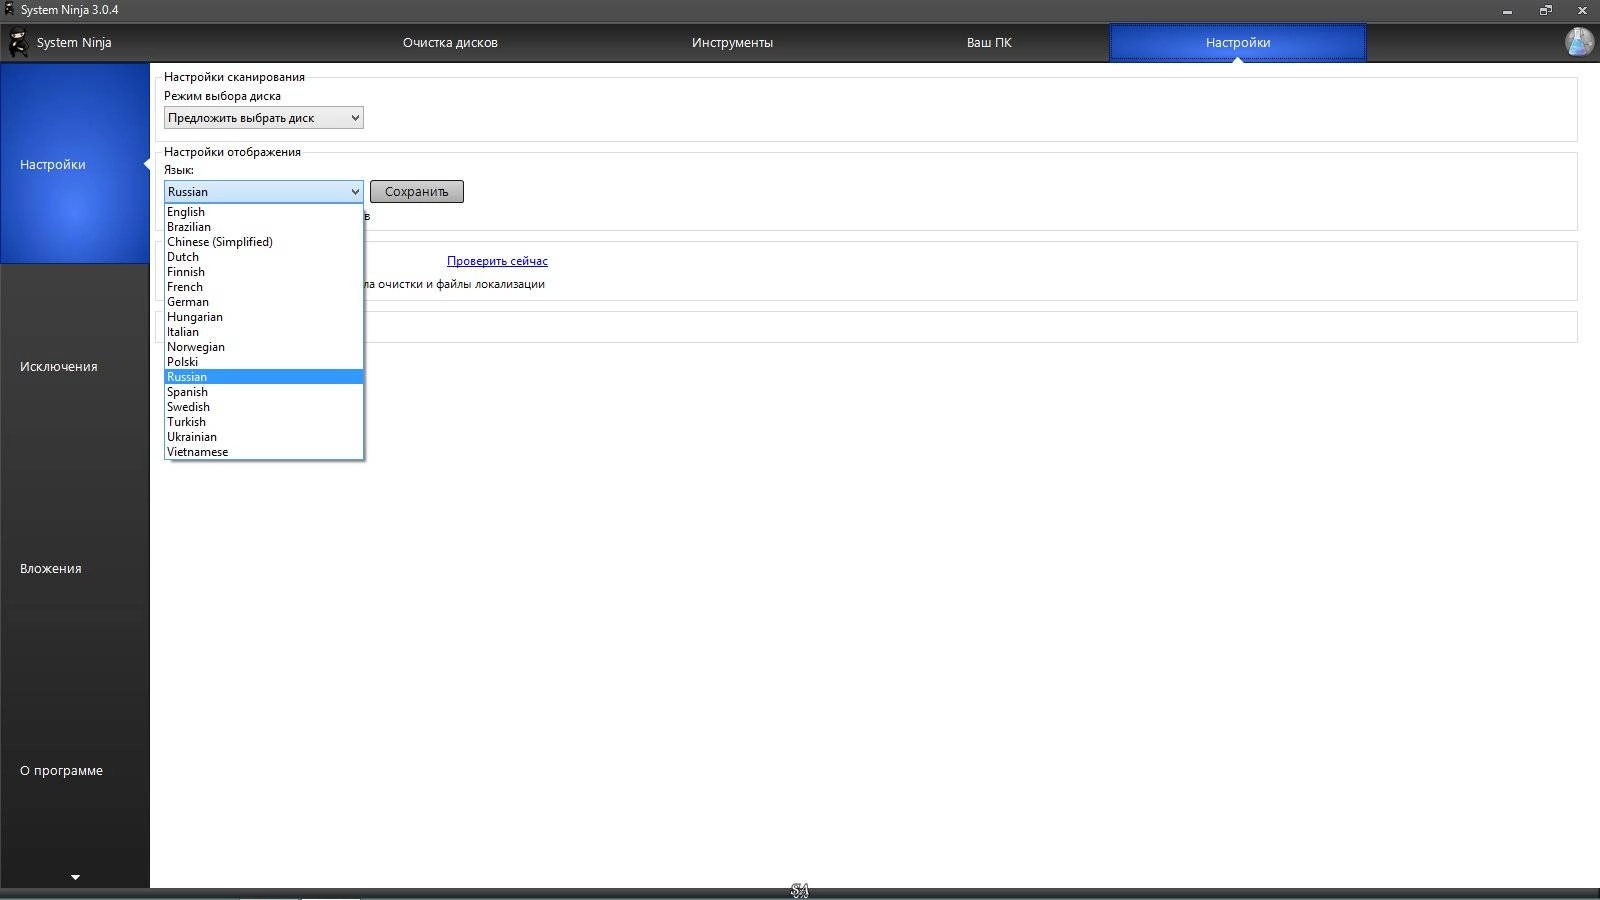Select Настройки in the left sidebar
1600x900 pixels.
click(74, 164)
